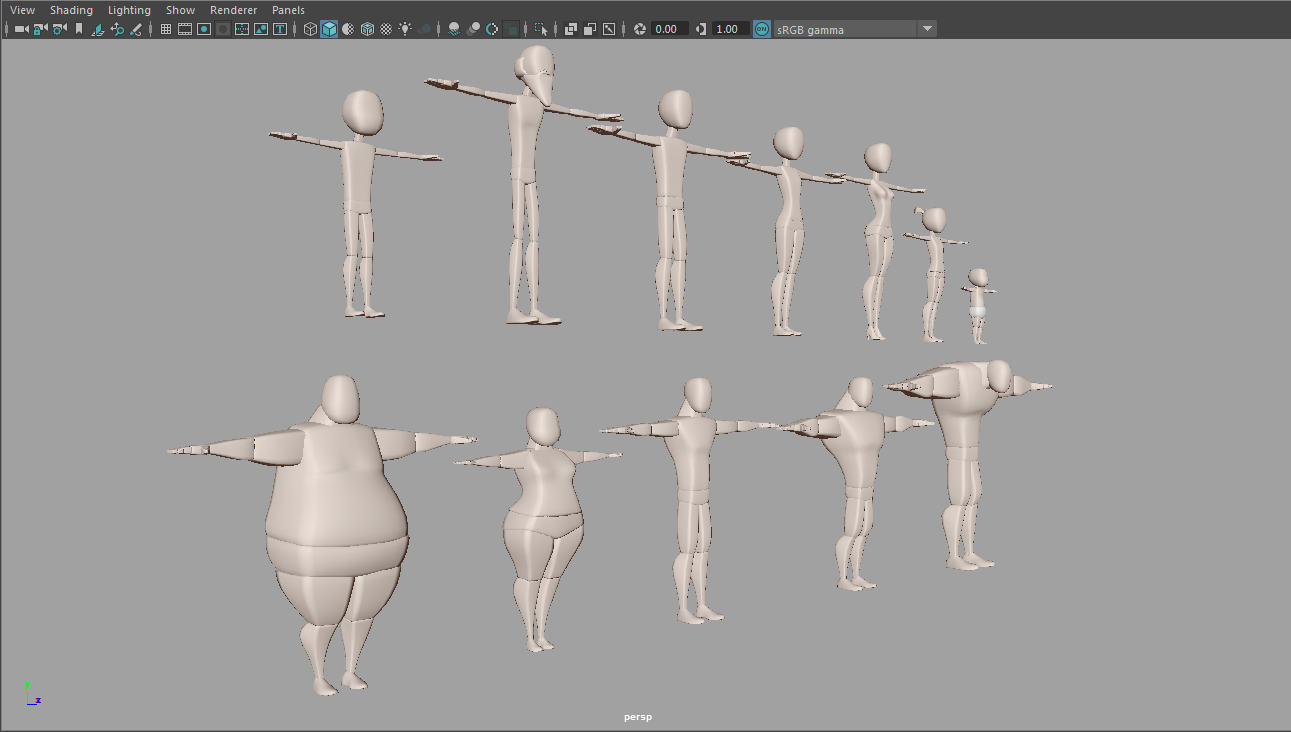1291x732 pixels.
Task: Toggle Wireframe on Shaded icon
Action: [x=367, y=29]
